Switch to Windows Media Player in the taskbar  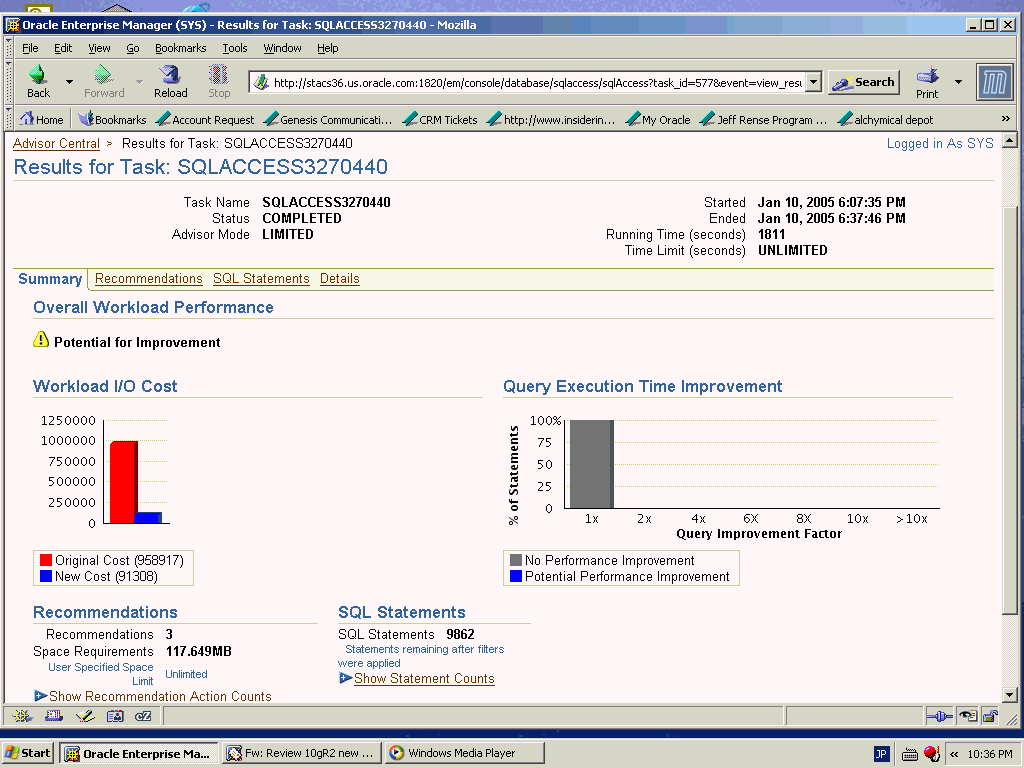point(462,753)
